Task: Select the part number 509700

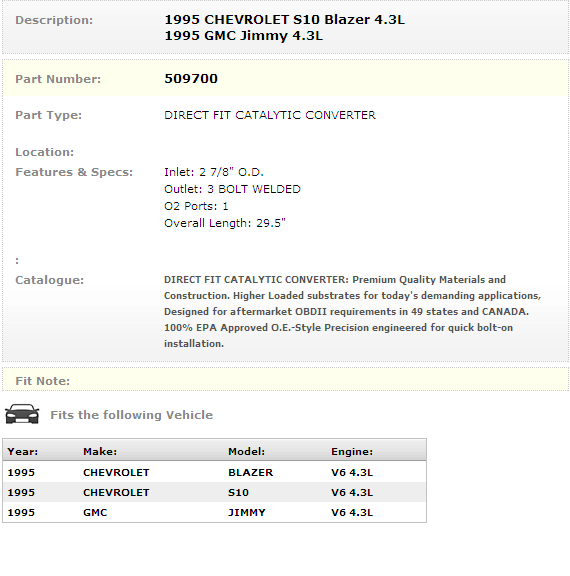Action: [x=191, y=79]
